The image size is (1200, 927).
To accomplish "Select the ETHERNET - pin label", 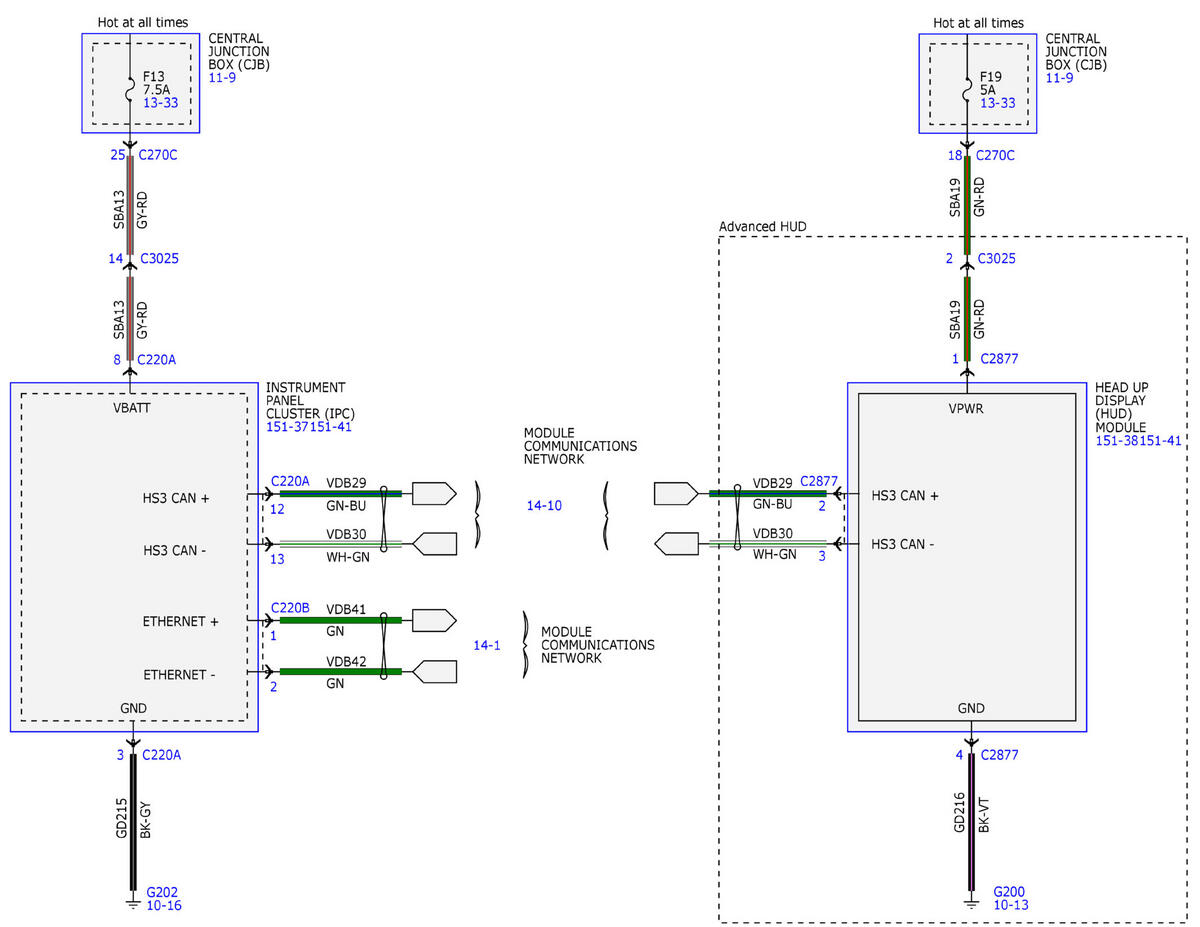I will pyautogui.click(x=179, y=674).
